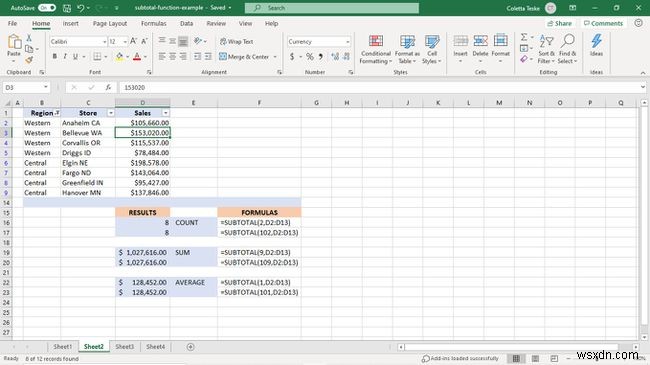Screen dimensions: 650x365
Task: Click the Paste clipboard icon
Action: (14, 42)
